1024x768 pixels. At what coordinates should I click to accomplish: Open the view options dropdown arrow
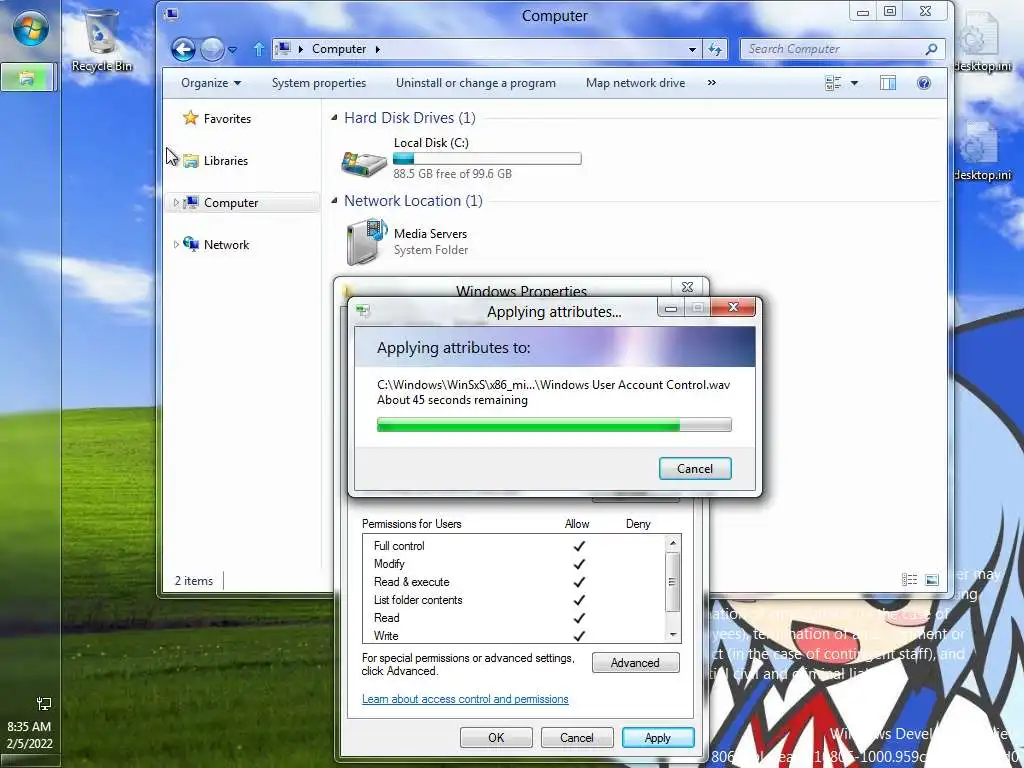[854, 83]
